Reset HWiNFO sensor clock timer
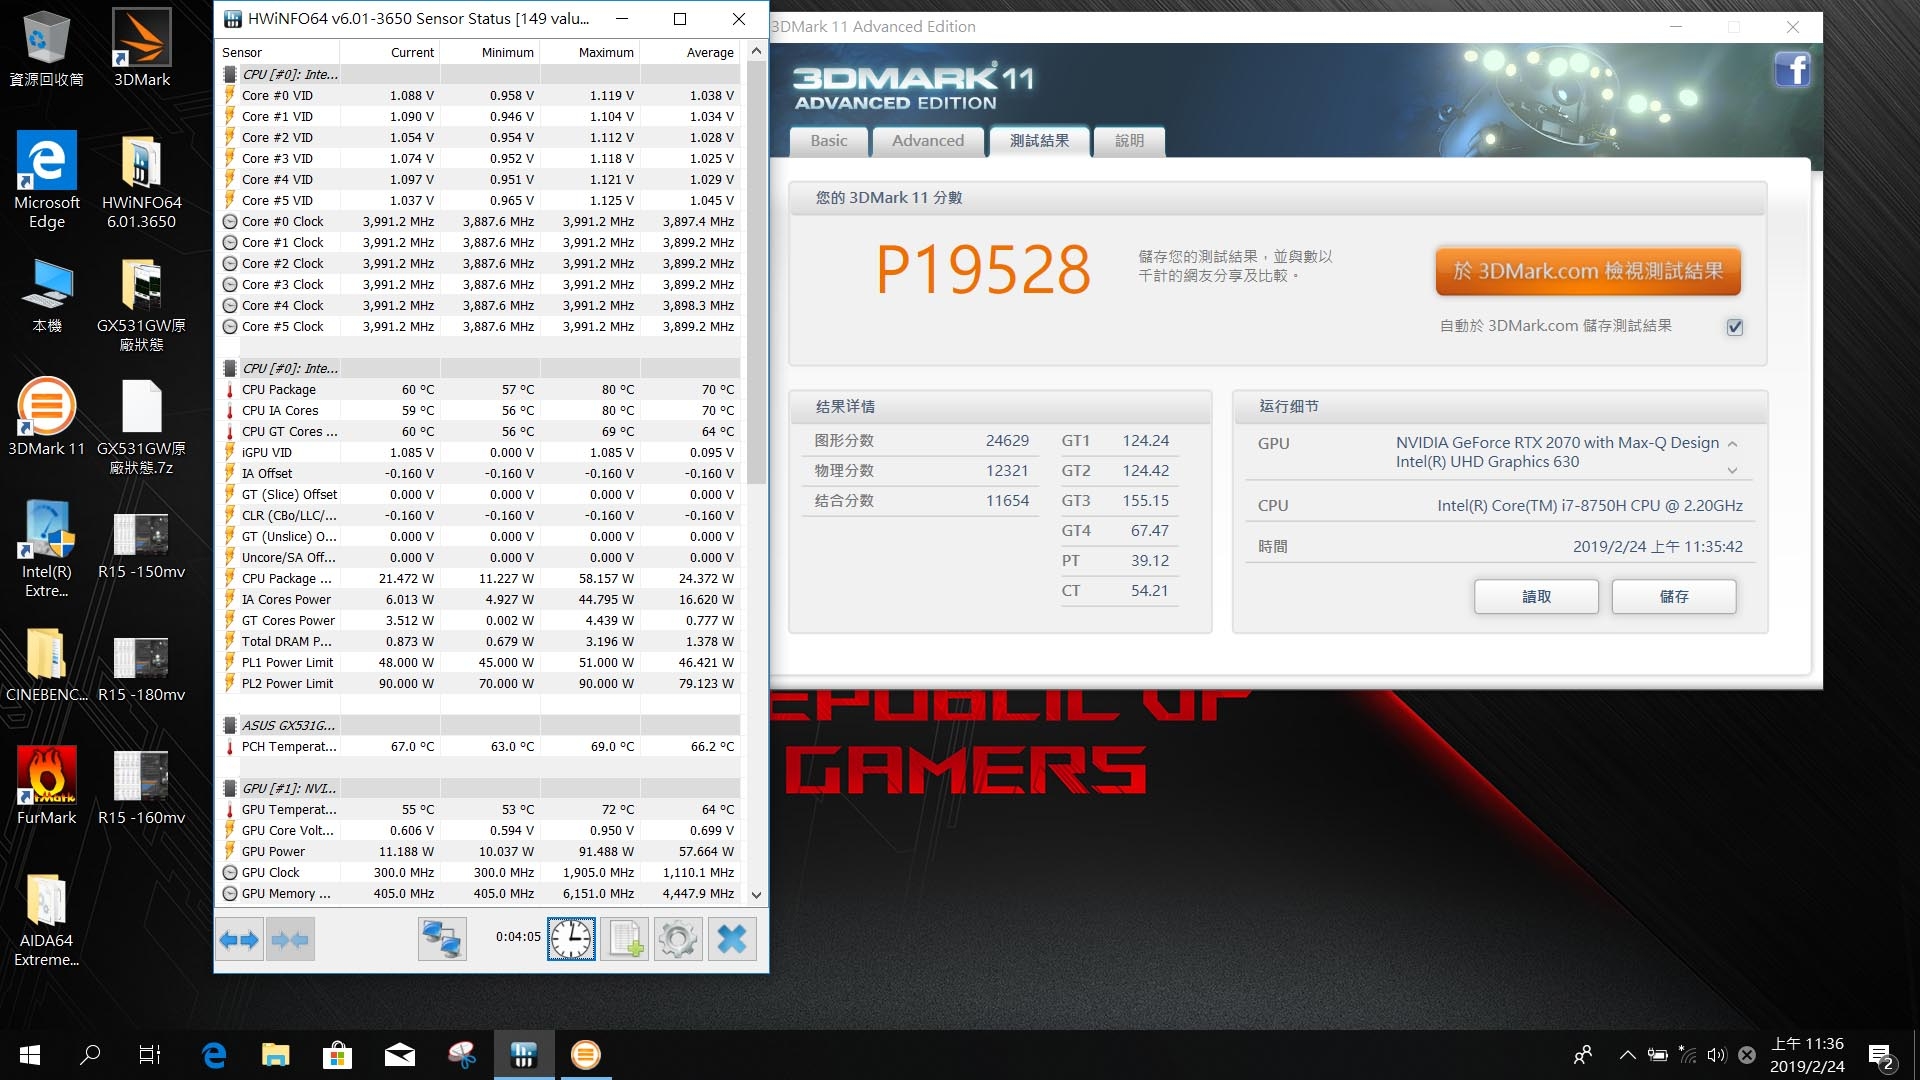The image size is (1920, 1080). point(571,939)
